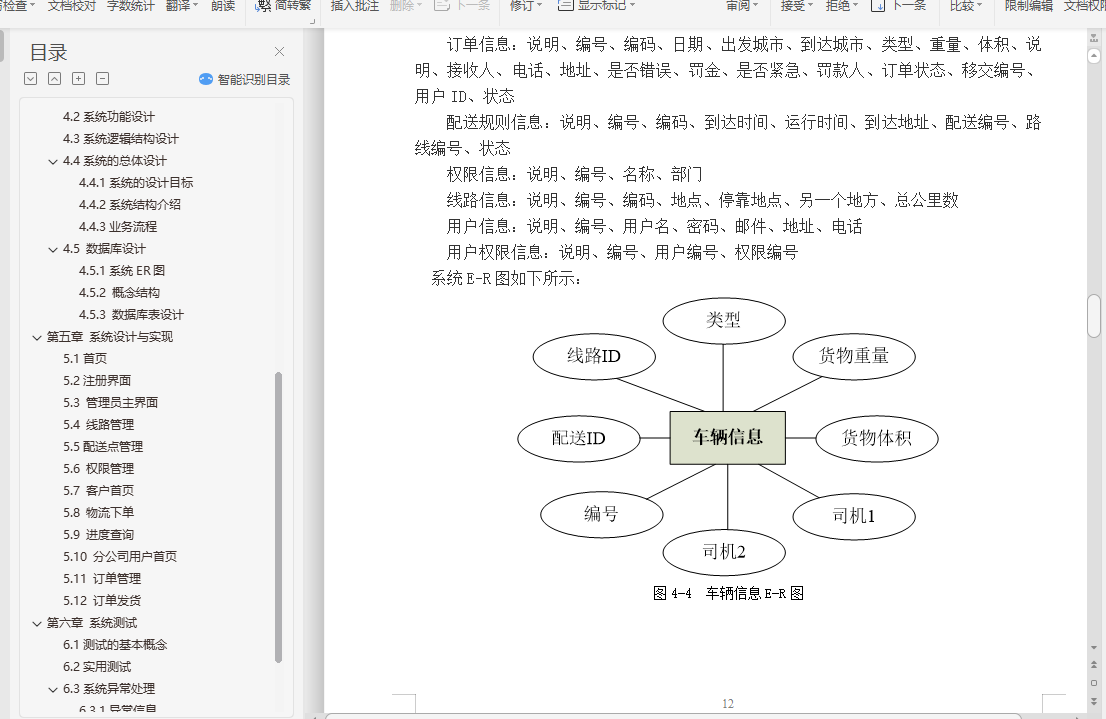1106x719 pixels.
Task: Go to 4.5.2 概念结构 heading
Action: (119, 293)
